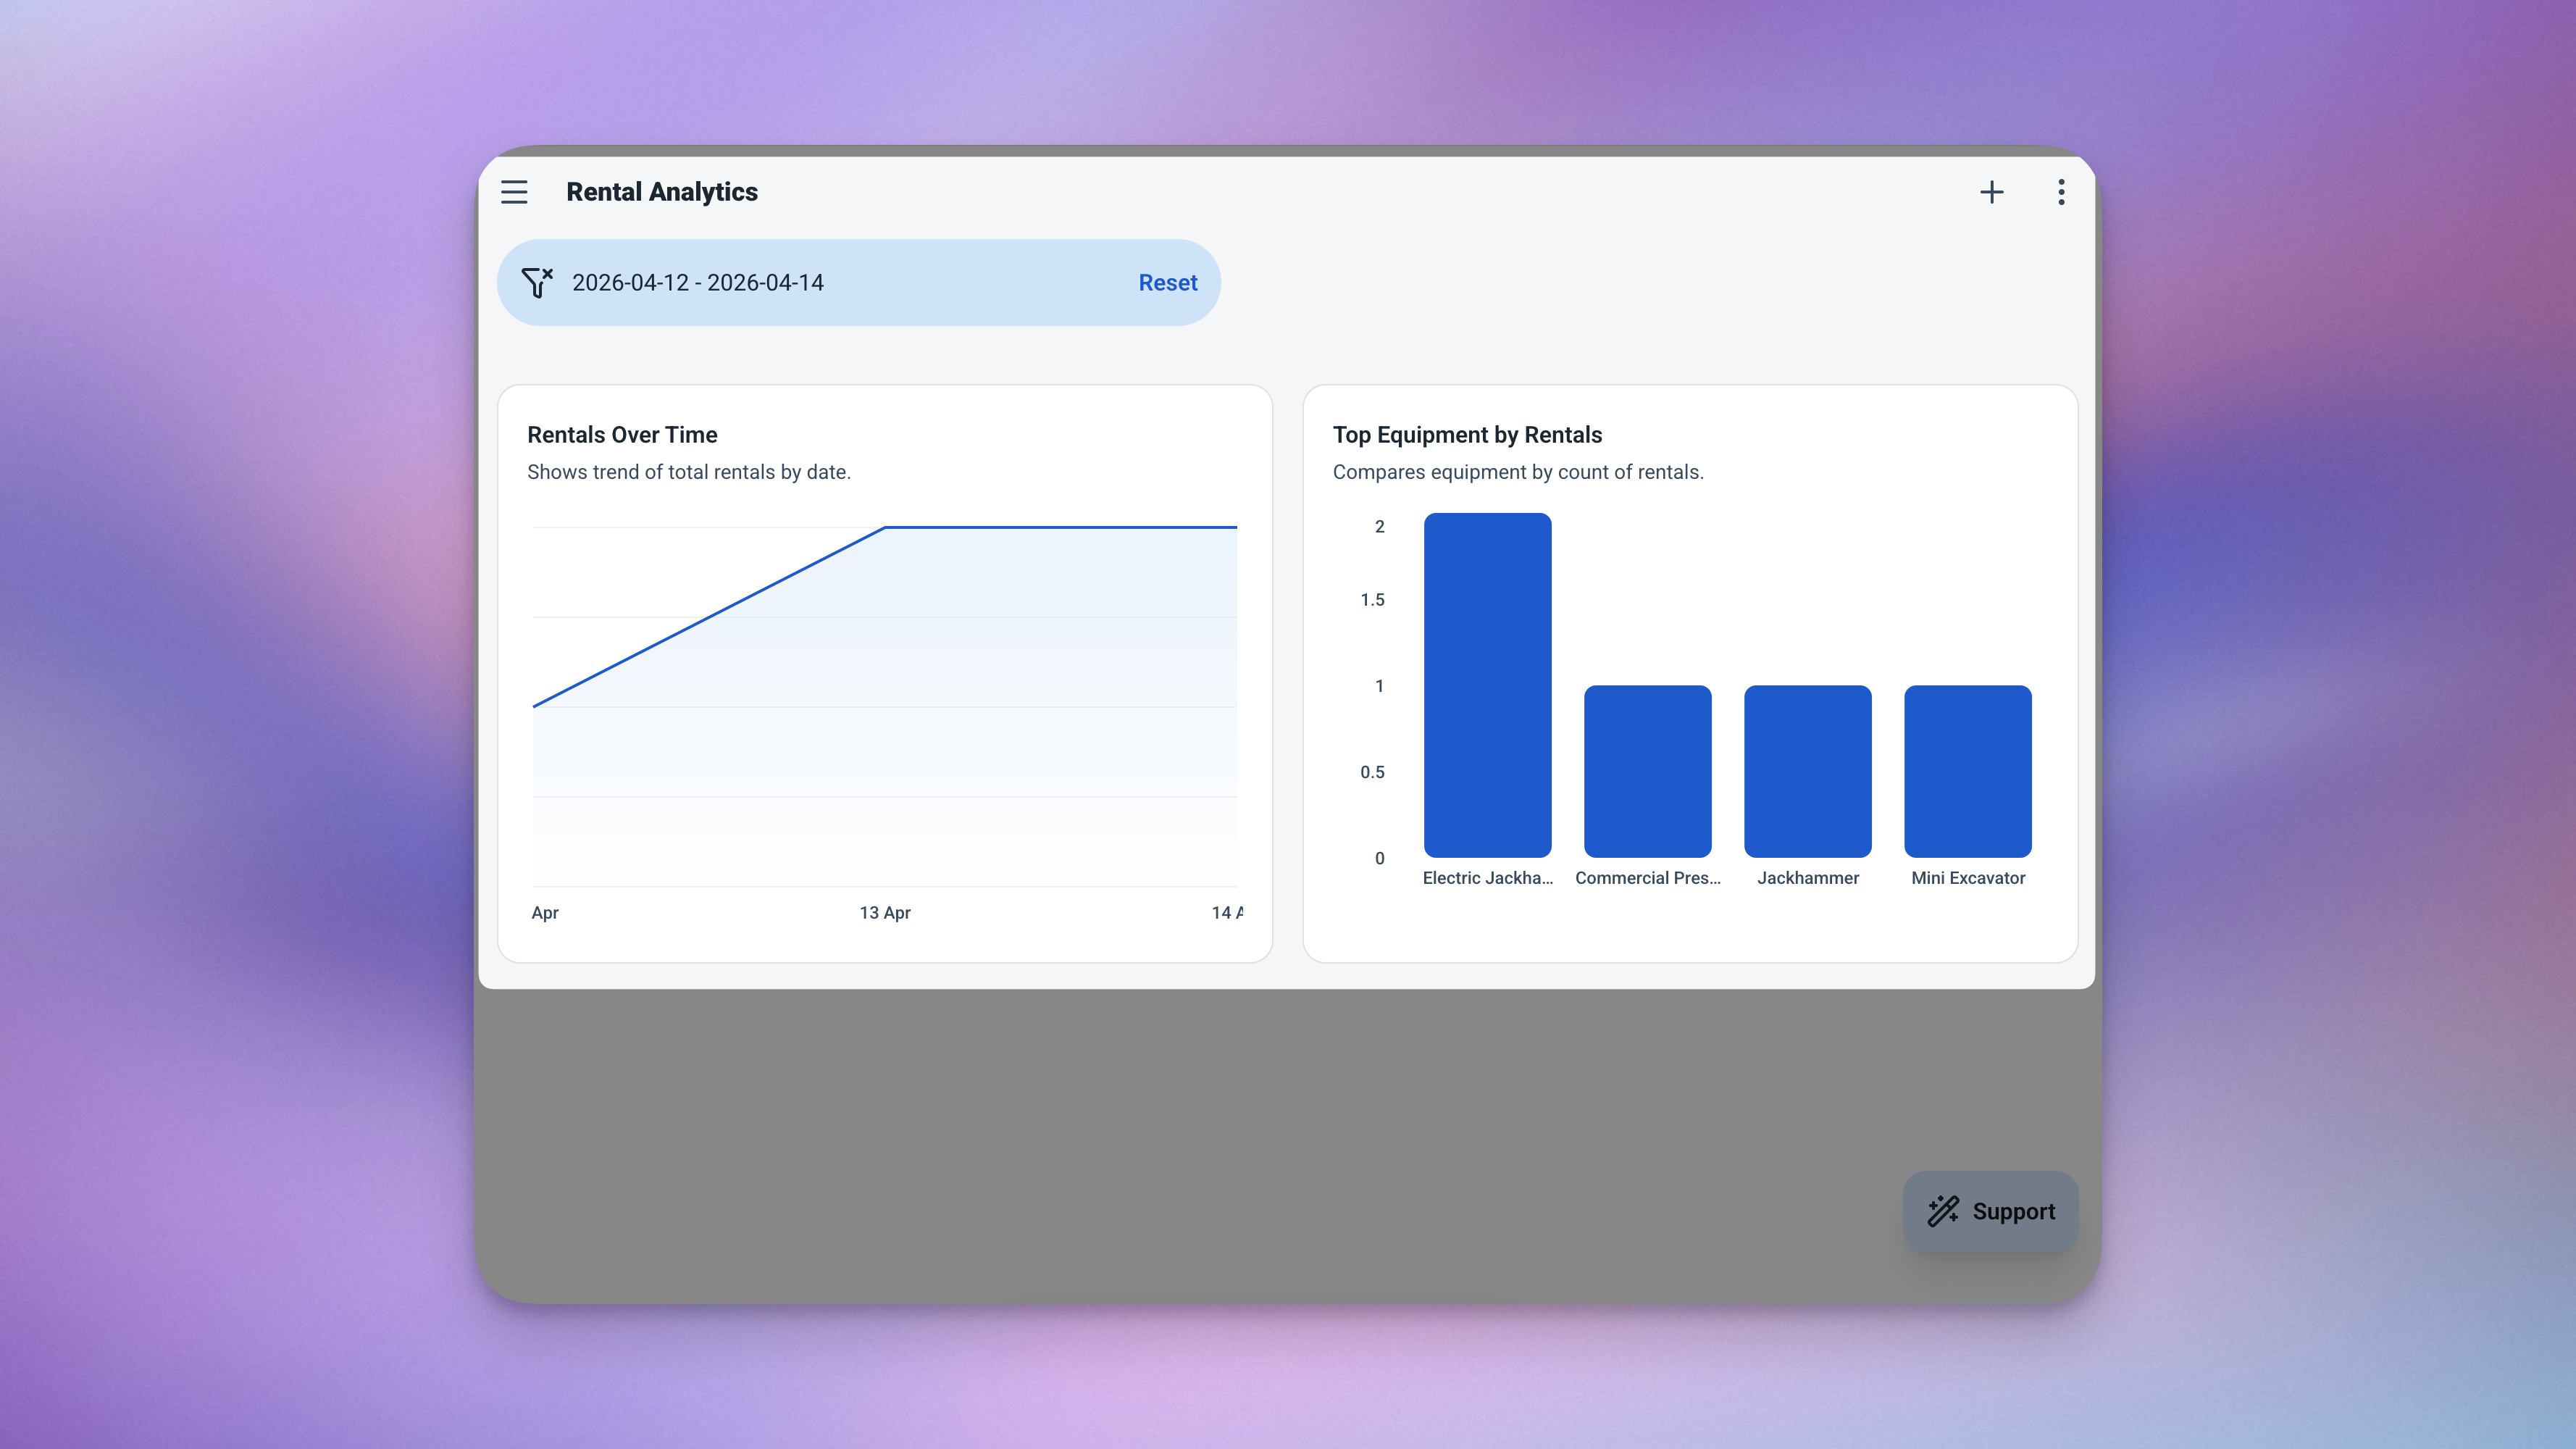Select the Electric Jackhammer bar
The image size is (2576, 1449).
click(x=1487, y=686)
